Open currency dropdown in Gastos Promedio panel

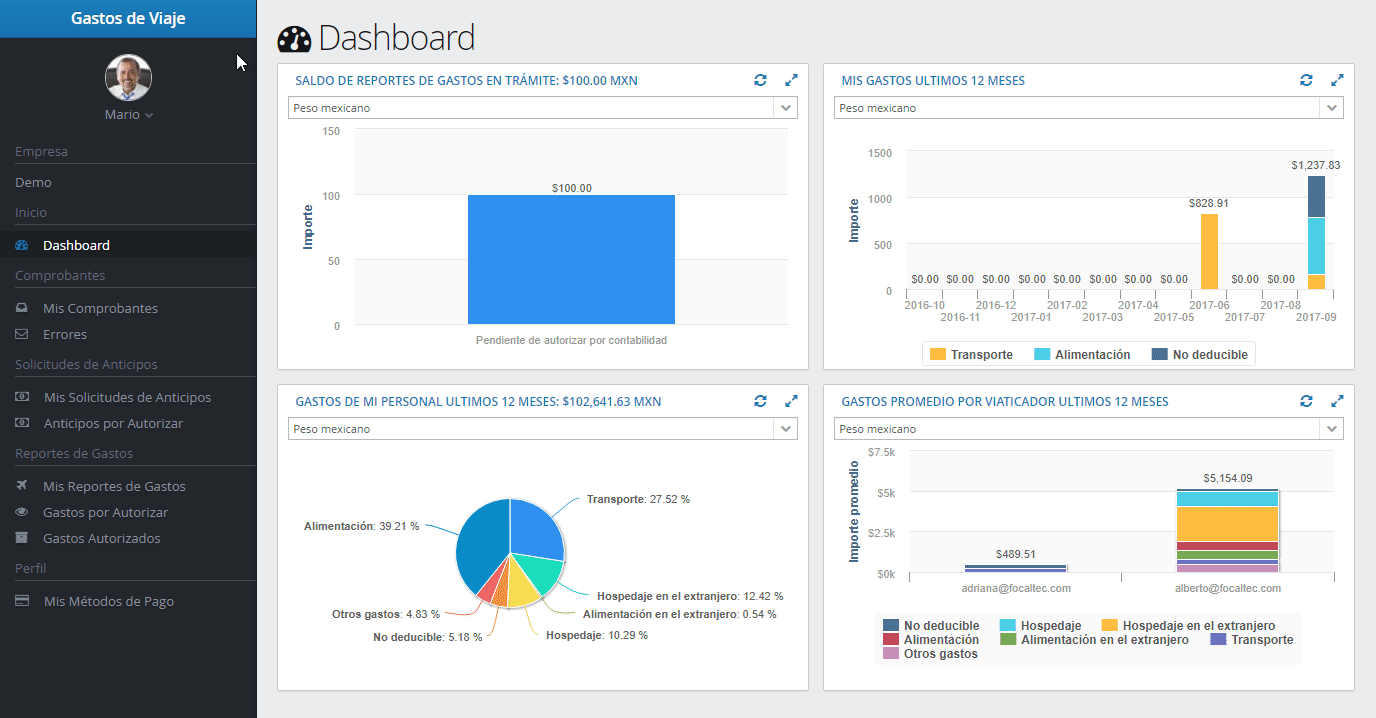click(x=1089, y=429)
